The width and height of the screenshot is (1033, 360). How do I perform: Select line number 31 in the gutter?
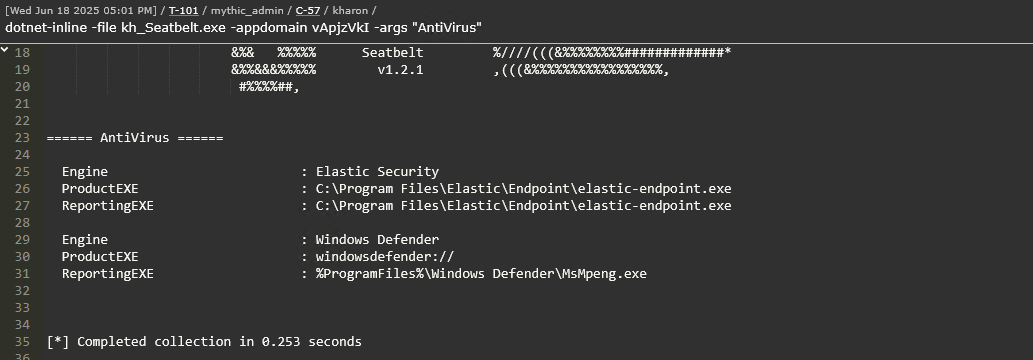click(x=22, y=274)
